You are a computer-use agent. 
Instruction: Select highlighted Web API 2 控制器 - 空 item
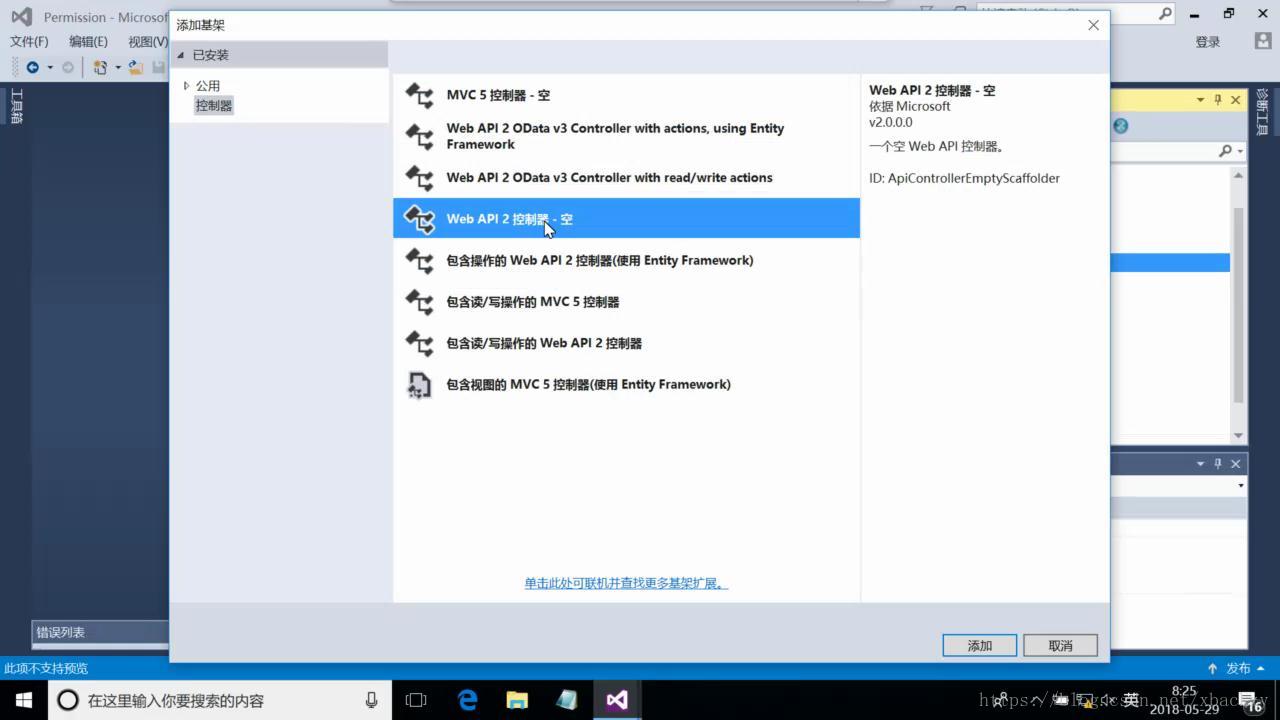pos(626,218)
